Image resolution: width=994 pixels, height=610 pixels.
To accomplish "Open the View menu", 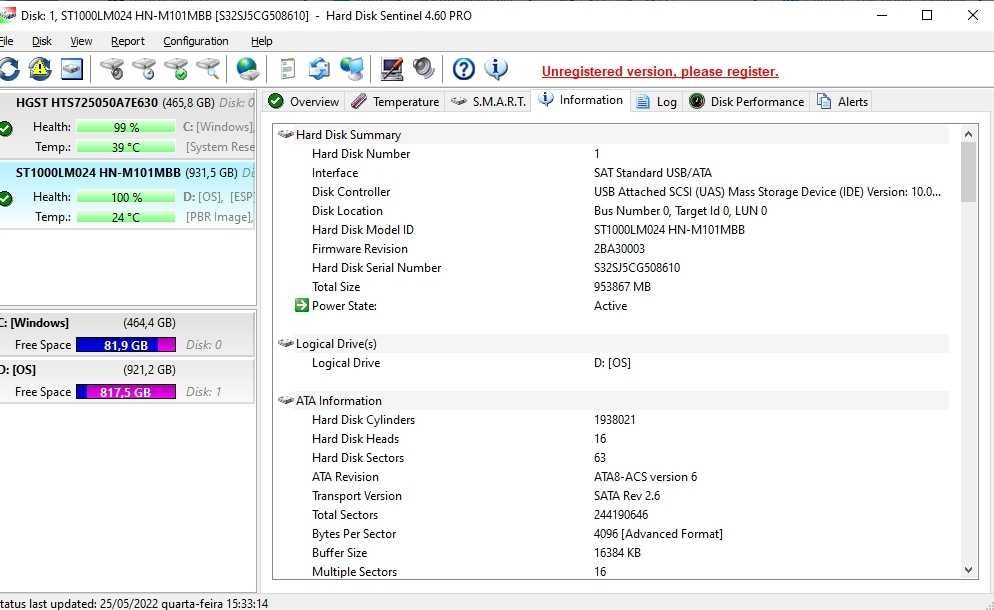I will click(81, 41).
